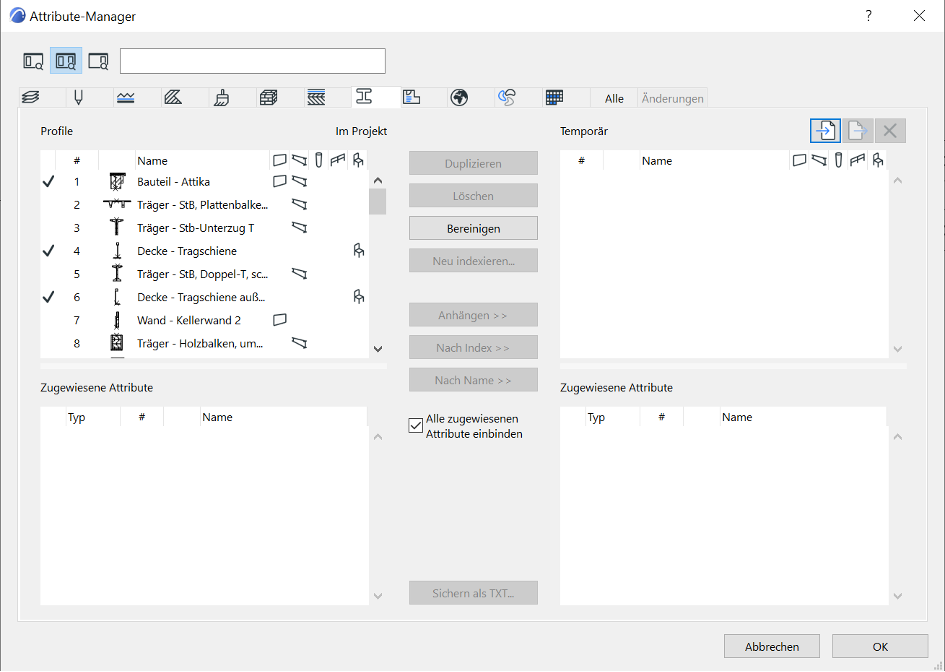
Task: Click the clear Temporär list X icon
Action: coord(890,131)
